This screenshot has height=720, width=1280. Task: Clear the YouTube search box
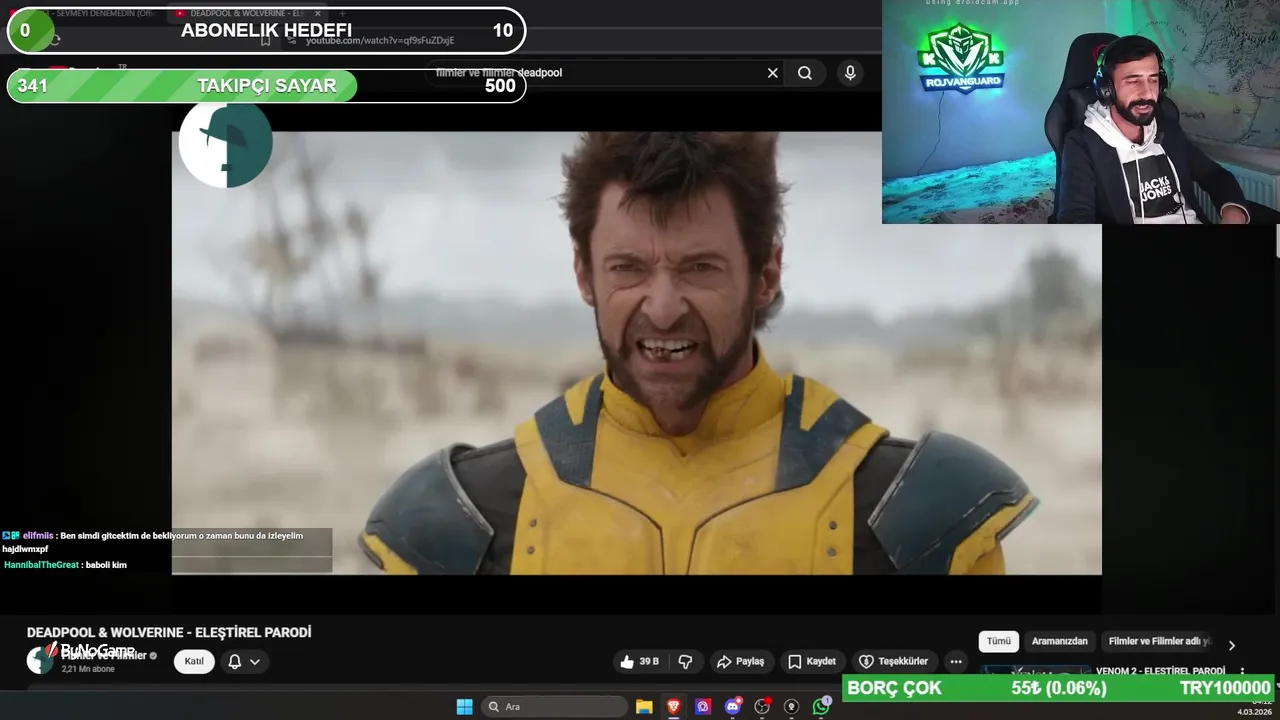coord(772,73)
